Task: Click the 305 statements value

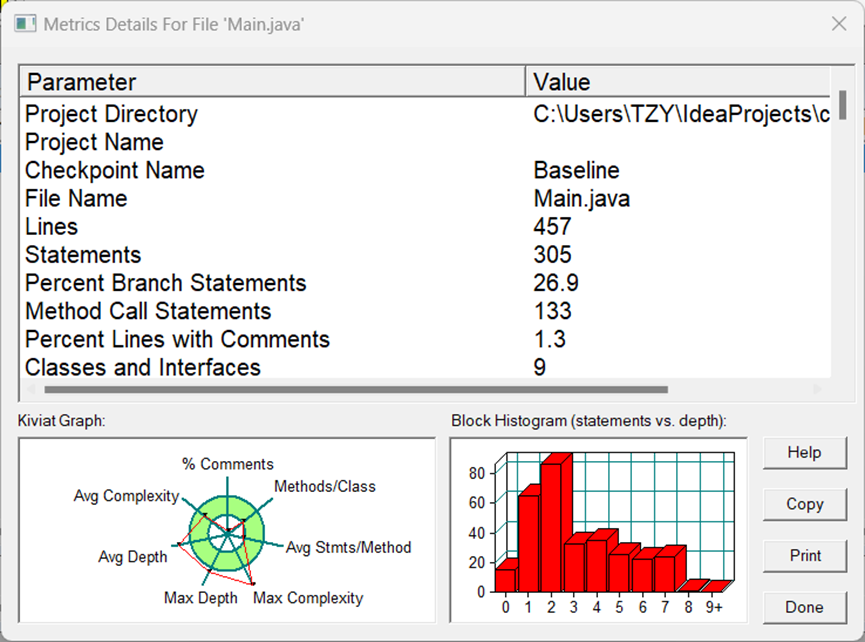Action: [x=552, y=255]
